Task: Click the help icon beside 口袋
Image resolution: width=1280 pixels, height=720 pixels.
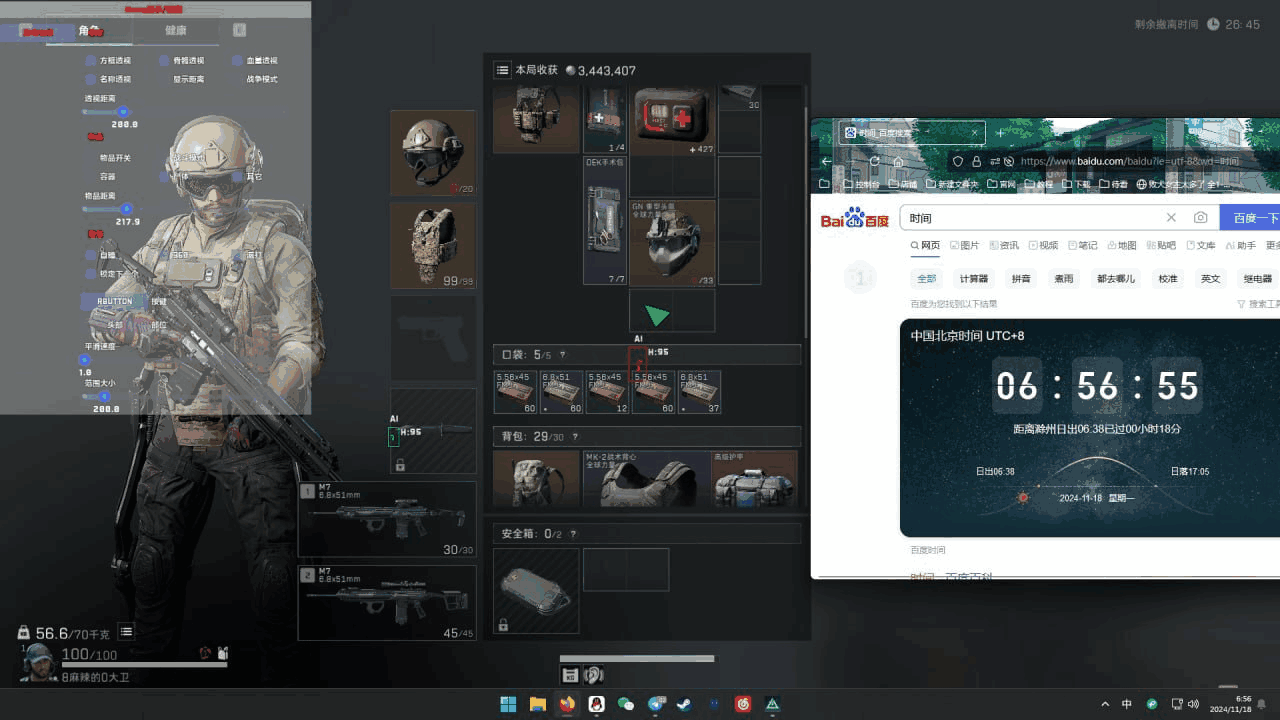Action: pos(562,355)
